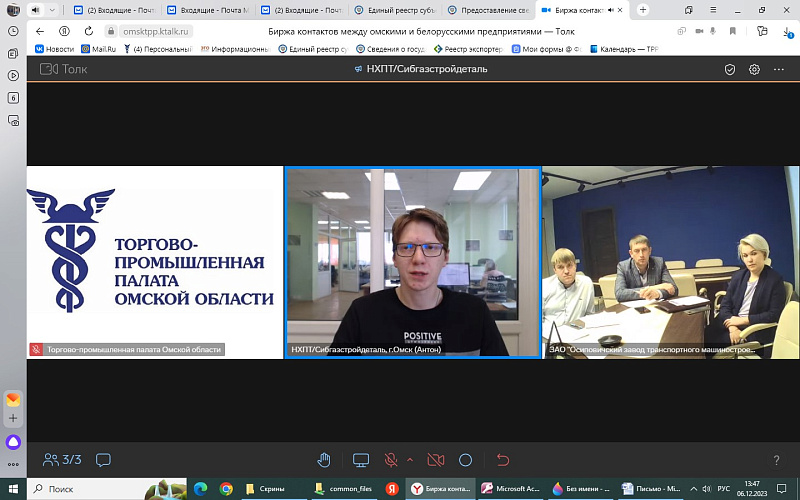
Task: Start screen sharing with monitor icon
Action: tap(361, 460)
